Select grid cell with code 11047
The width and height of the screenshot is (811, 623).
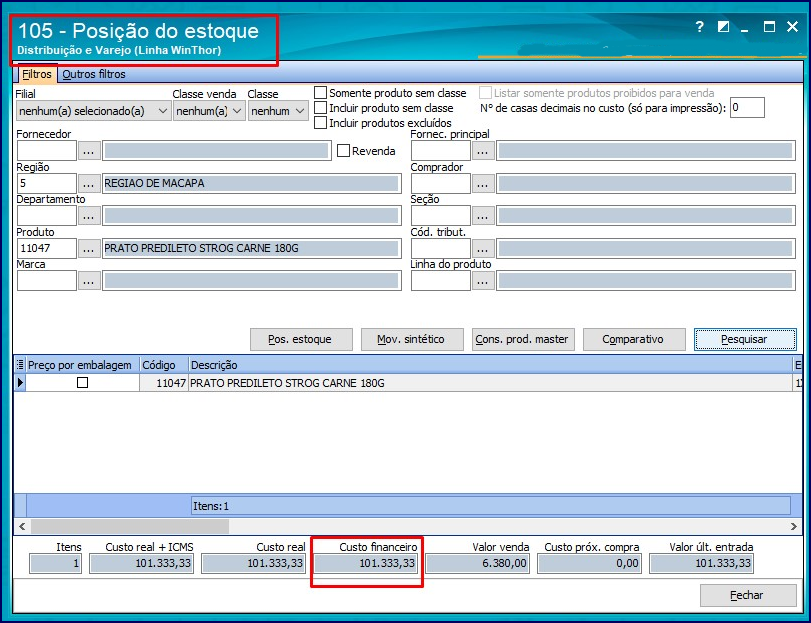(x=163, y=383)
